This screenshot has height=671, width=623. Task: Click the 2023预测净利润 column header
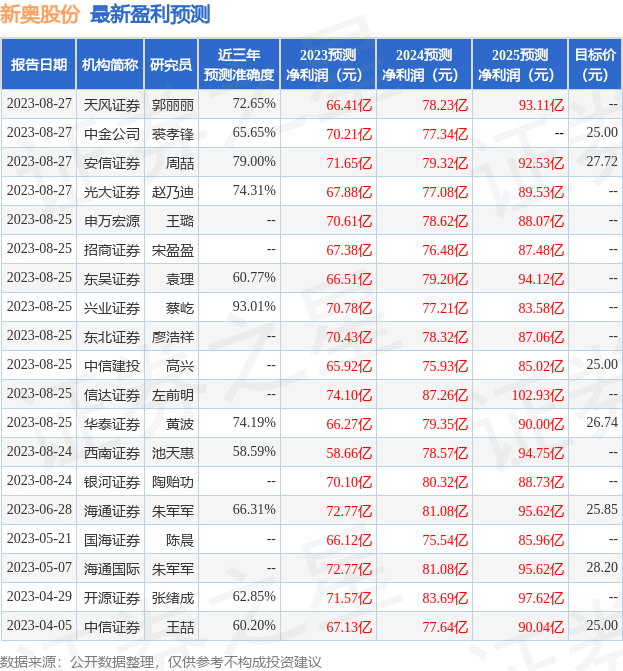pyautogui.click(x=328, y=65)
